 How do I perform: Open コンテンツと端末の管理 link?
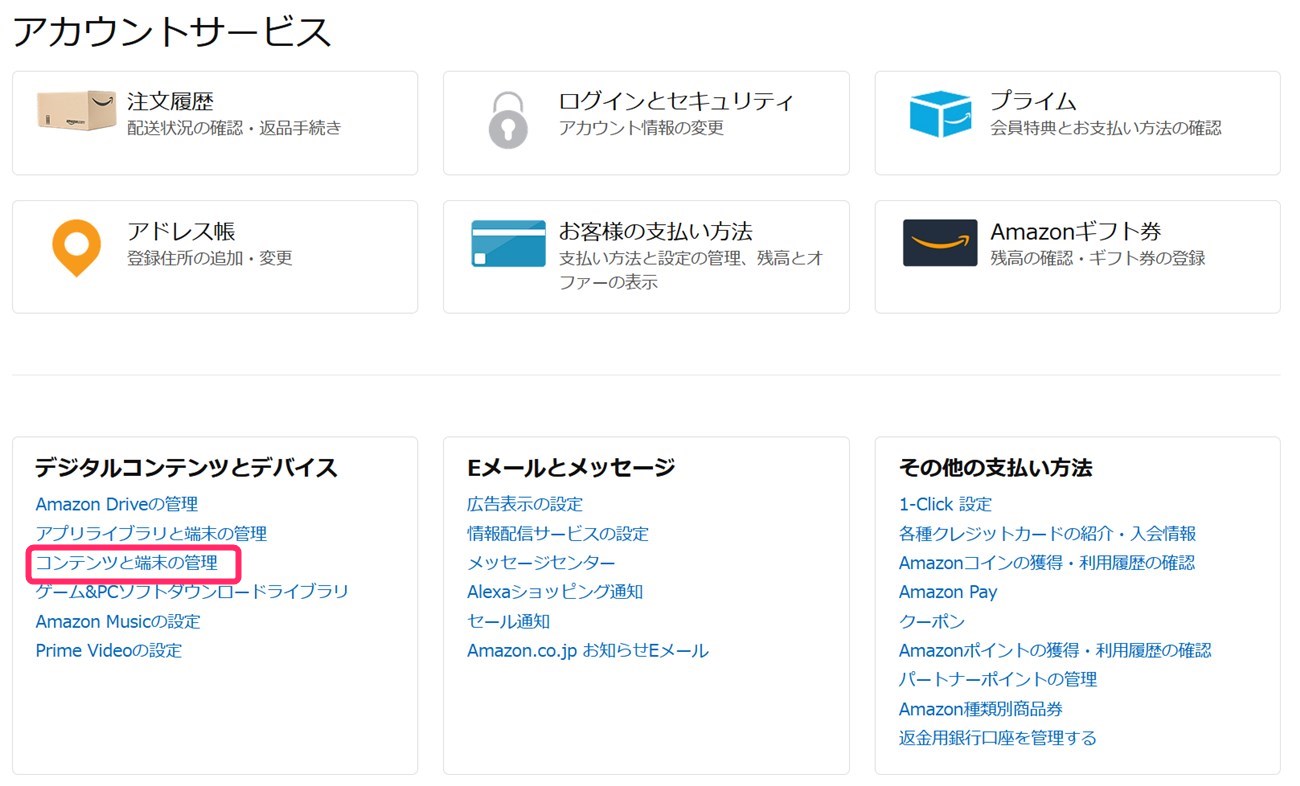tap(126, 563)
